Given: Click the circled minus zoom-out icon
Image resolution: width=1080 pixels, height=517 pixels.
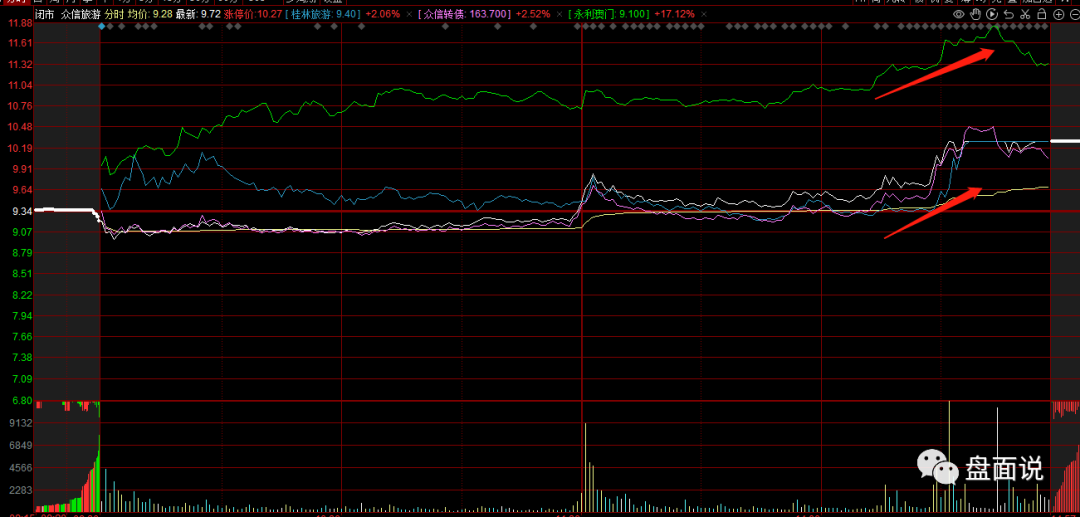Looking at the screenshot, I should [1074, 14].
